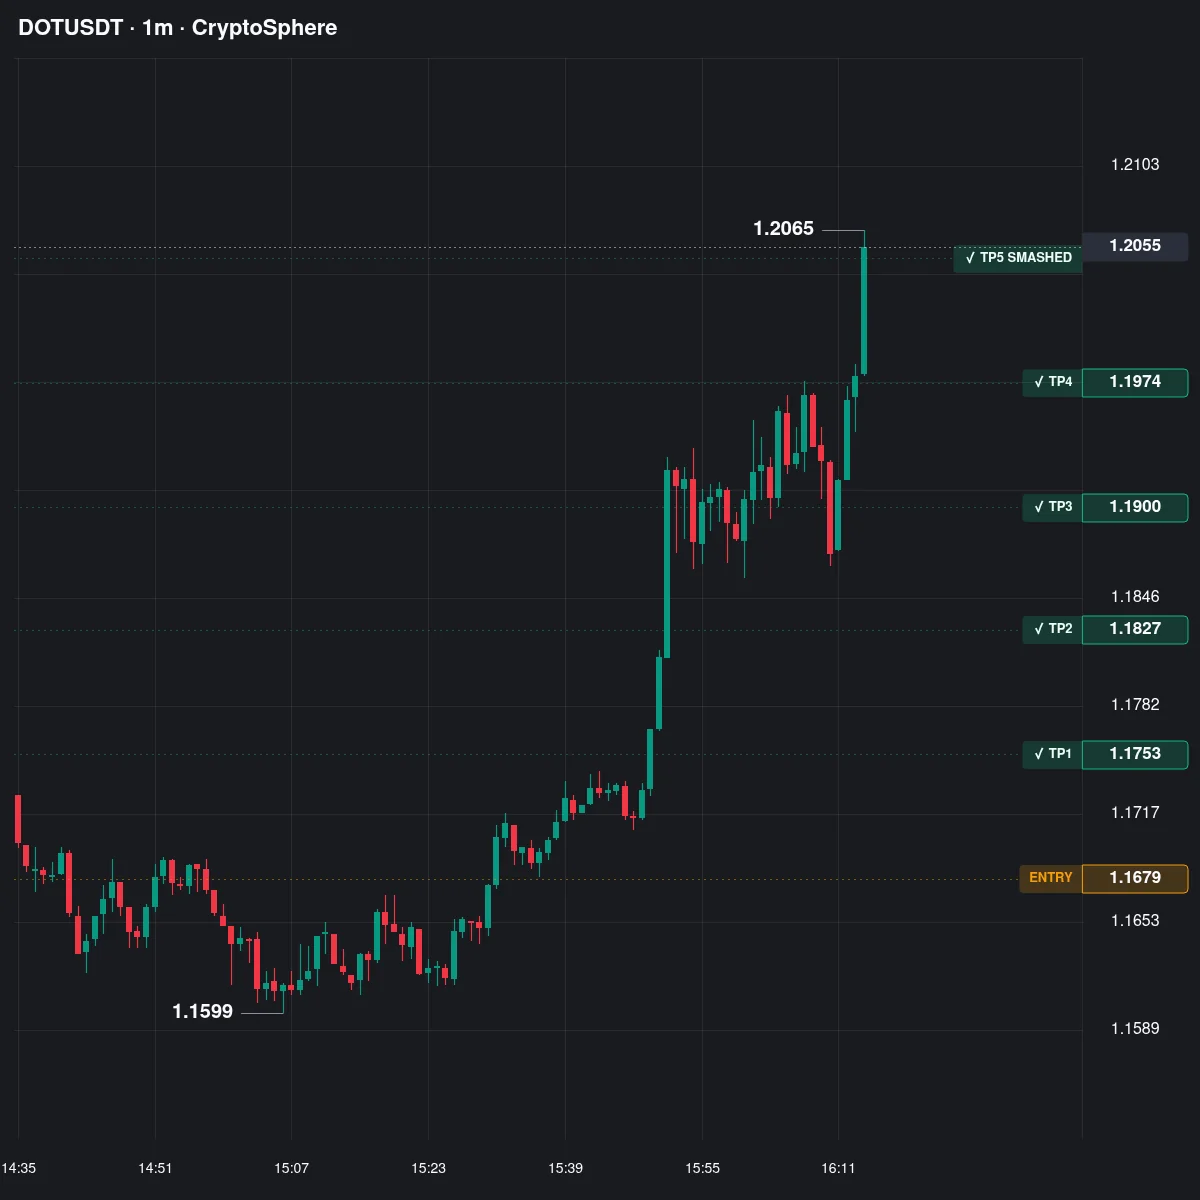Click the DOTUSDT · 1m · CryptoSphere title
The width and height of the screenshot is (1200, 1200).
[178, 28]
